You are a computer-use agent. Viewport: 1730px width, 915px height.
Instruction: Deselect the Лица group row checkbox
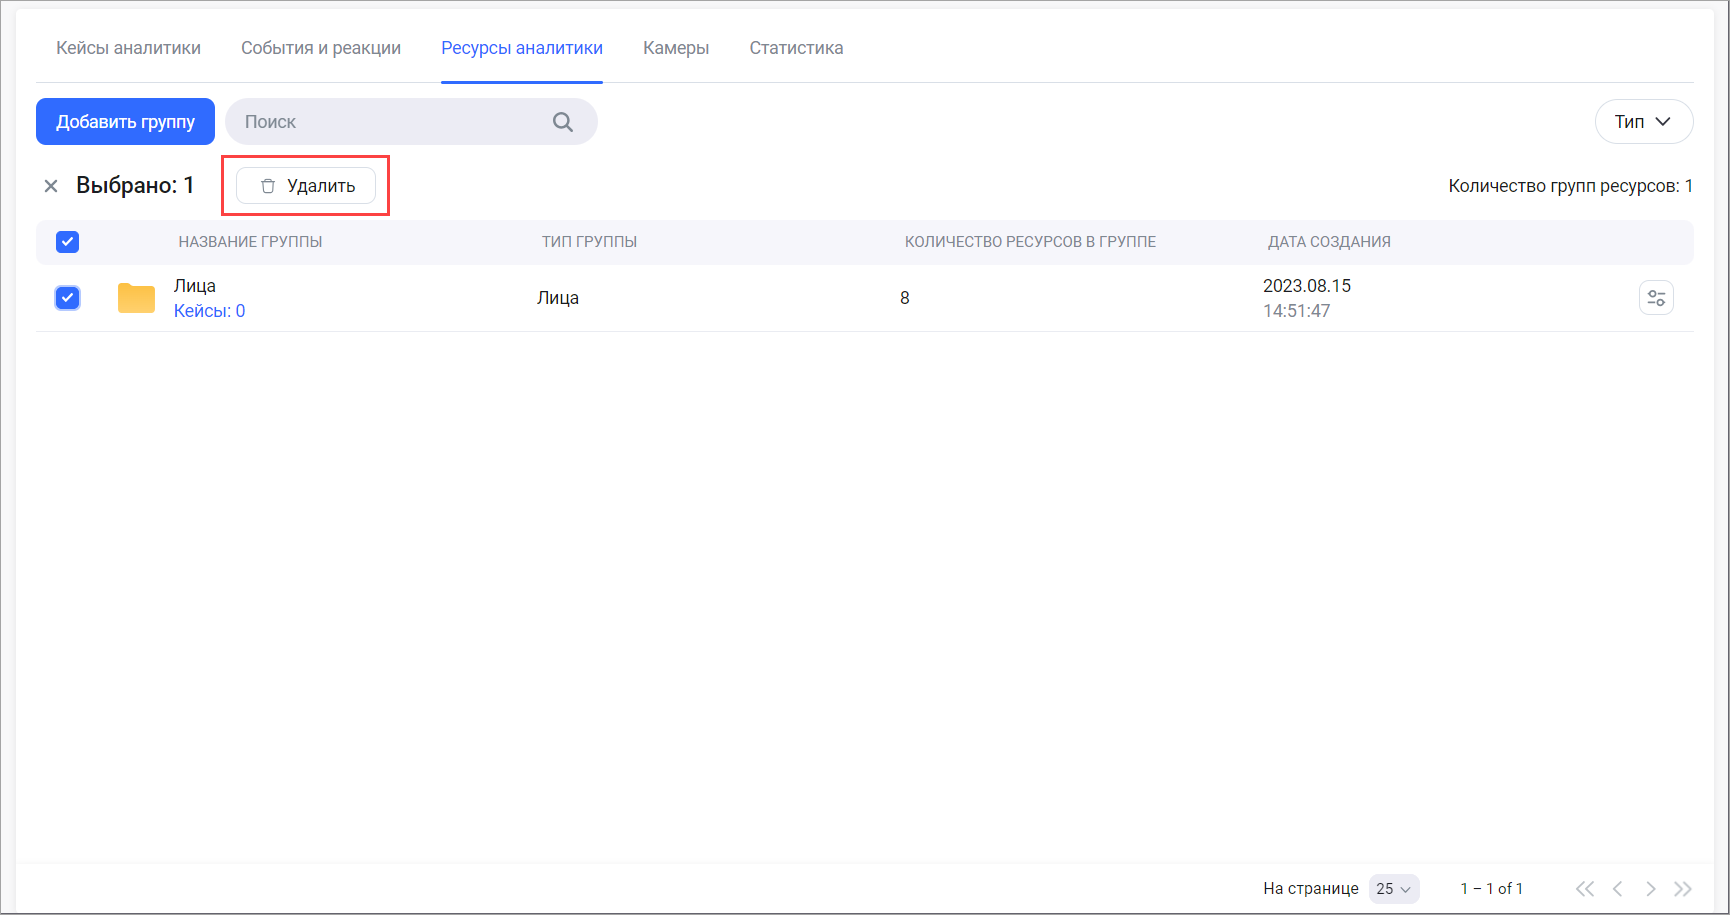pos(67,298)
